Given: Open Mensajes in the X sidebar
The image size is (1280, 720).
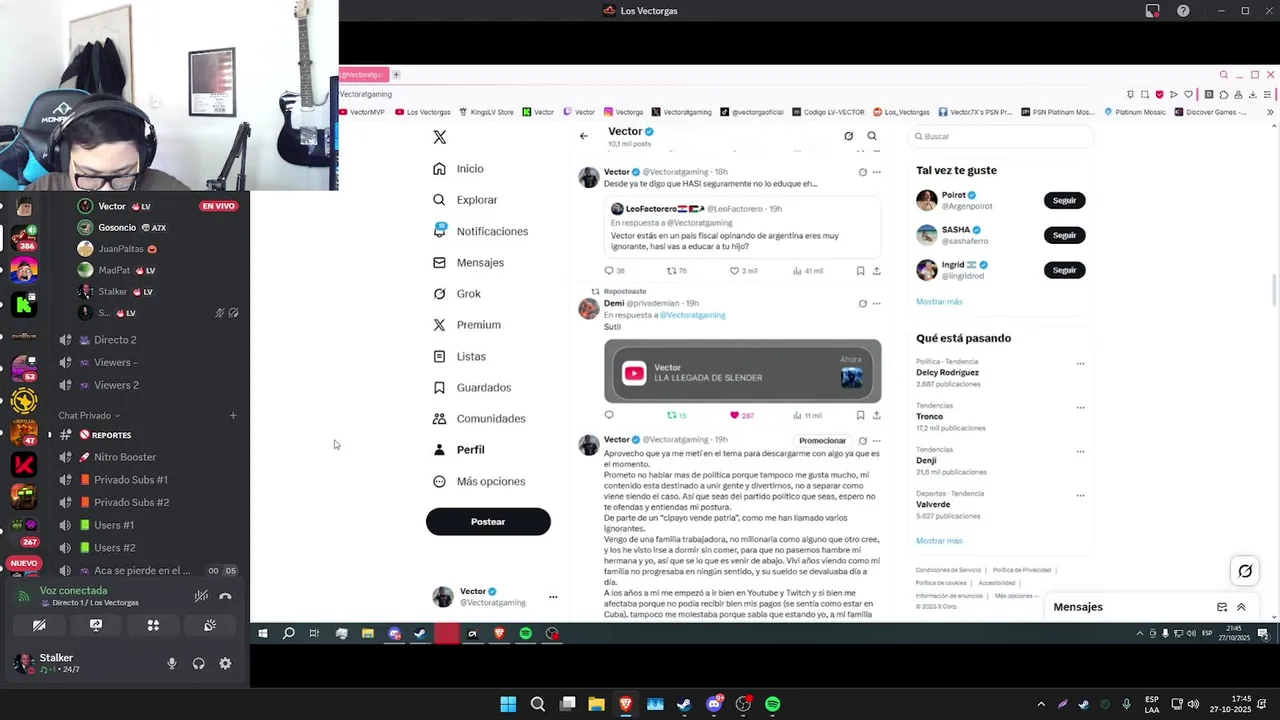Looking at the screenshot, I should [468, 262].
